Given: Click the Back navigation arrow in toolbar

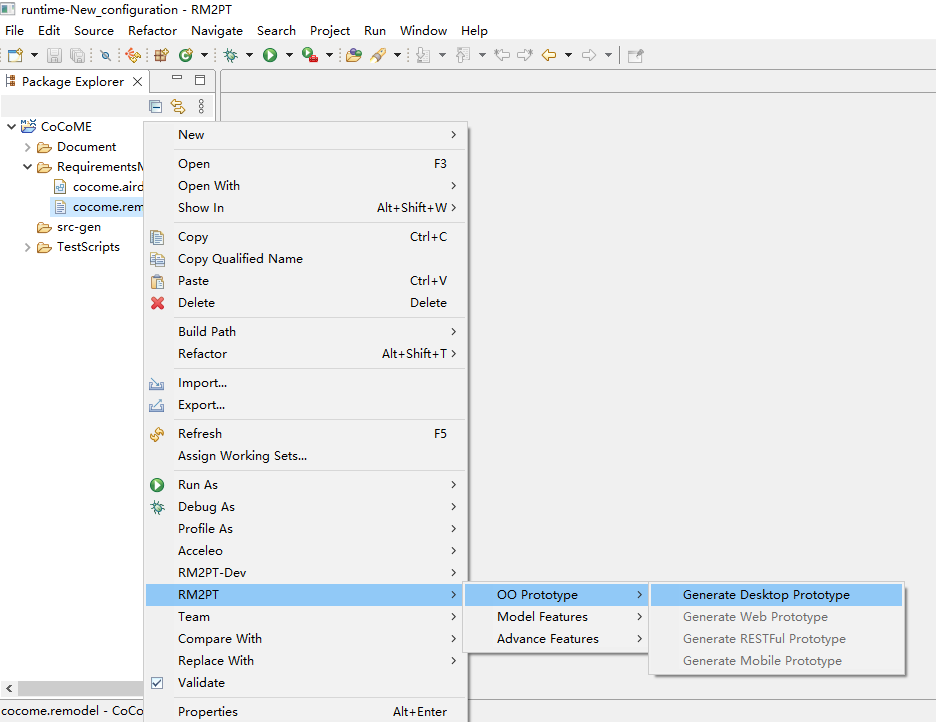Looking at the screenshot, I should point(548,55).
